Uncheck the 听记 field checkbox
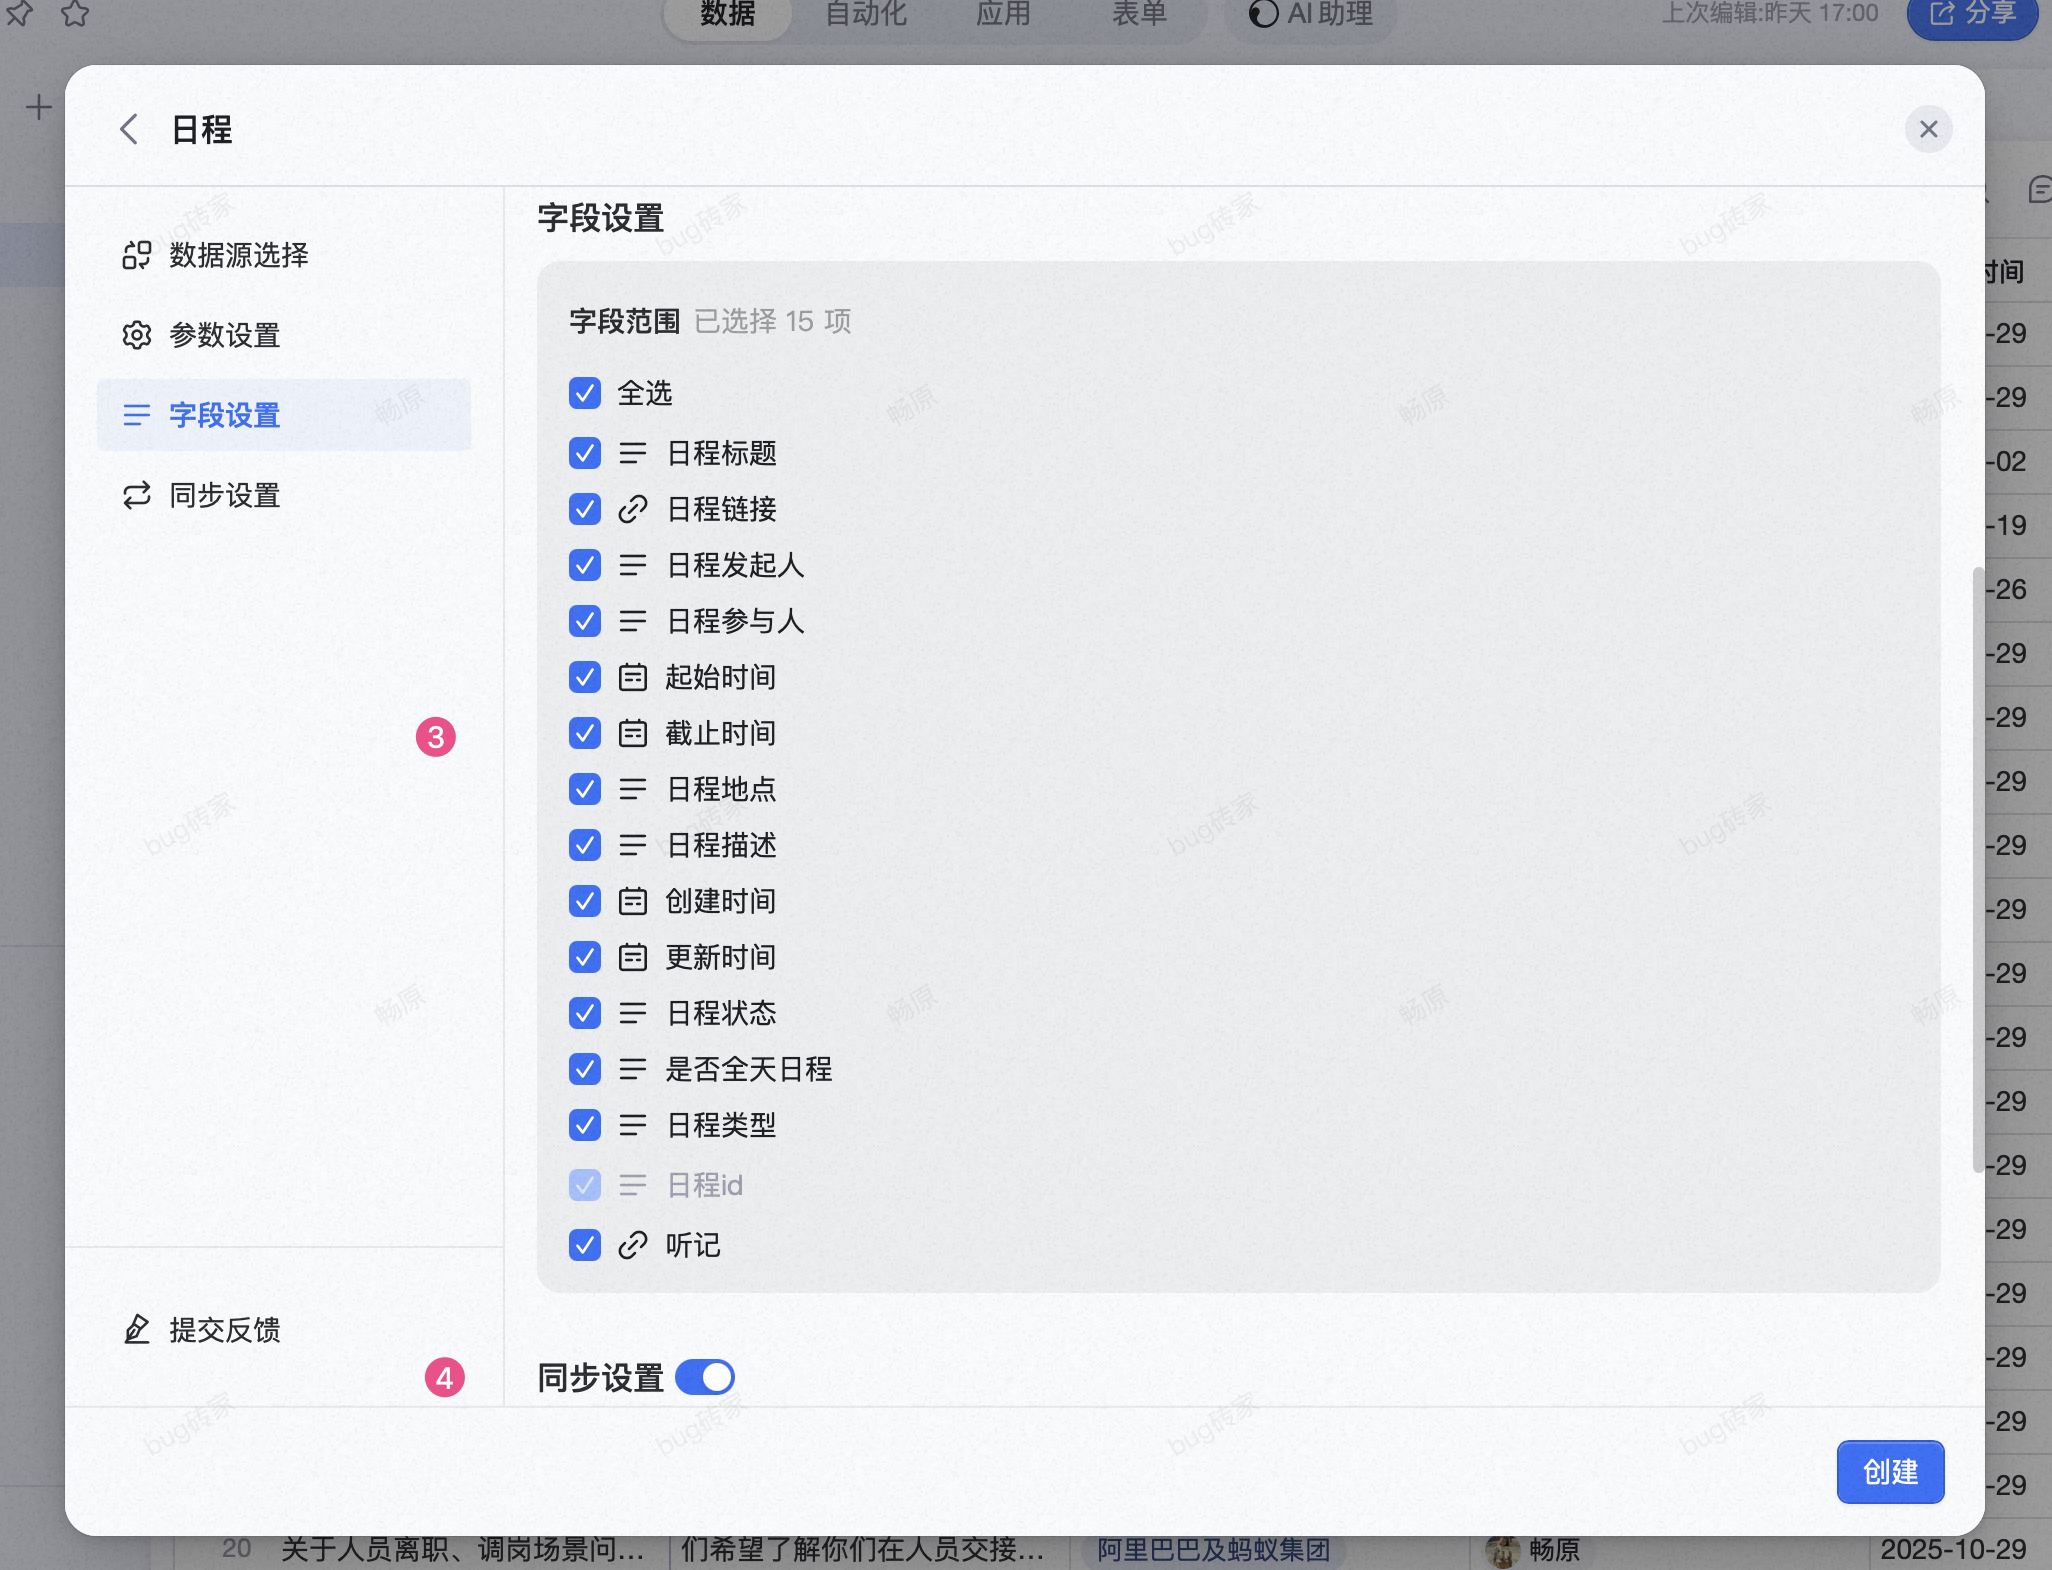Image resolution: width=2052 pixels, height=1570 pixels. [585, 1245]
